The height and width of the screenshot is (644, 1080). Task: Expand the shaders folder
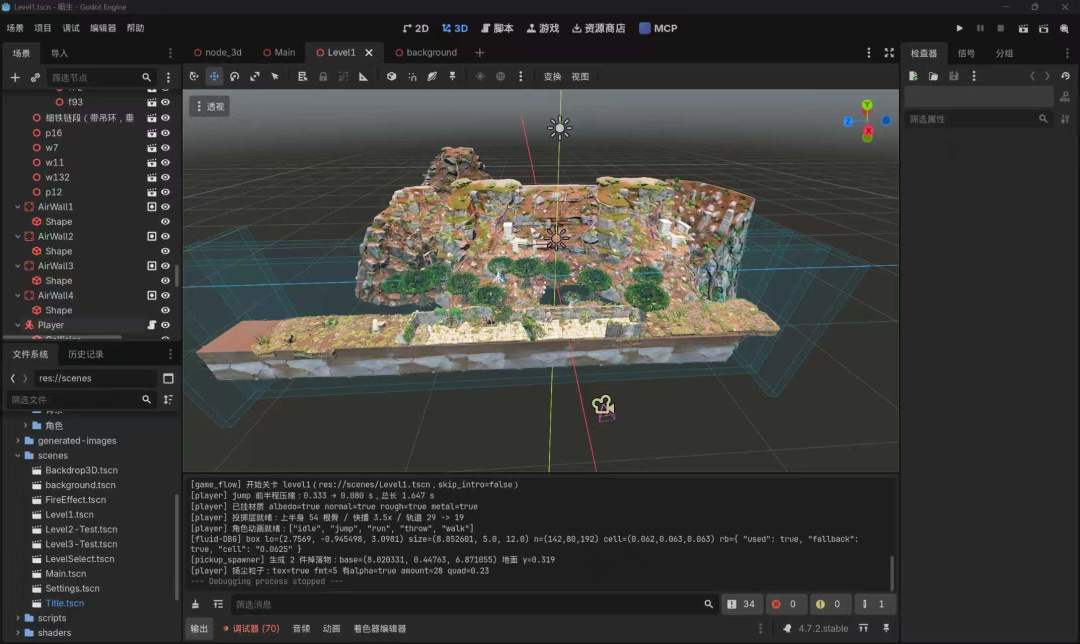pos(18,633)
